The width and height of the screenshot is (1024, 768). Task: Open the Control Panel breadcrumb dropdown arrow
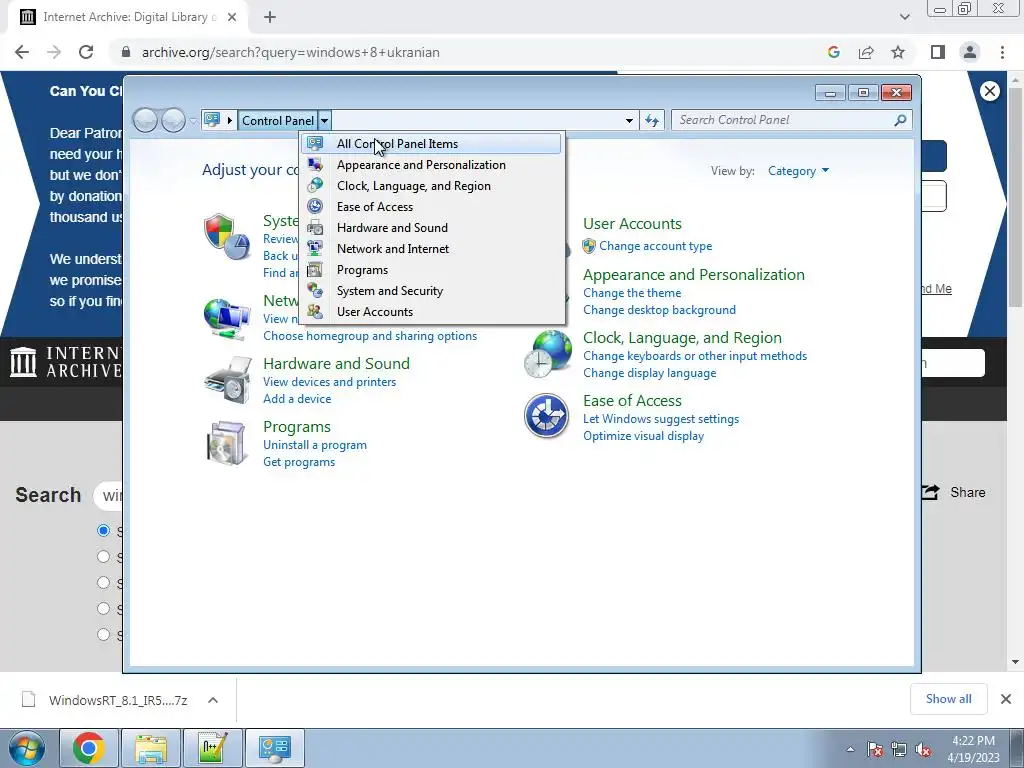(325, 120)
